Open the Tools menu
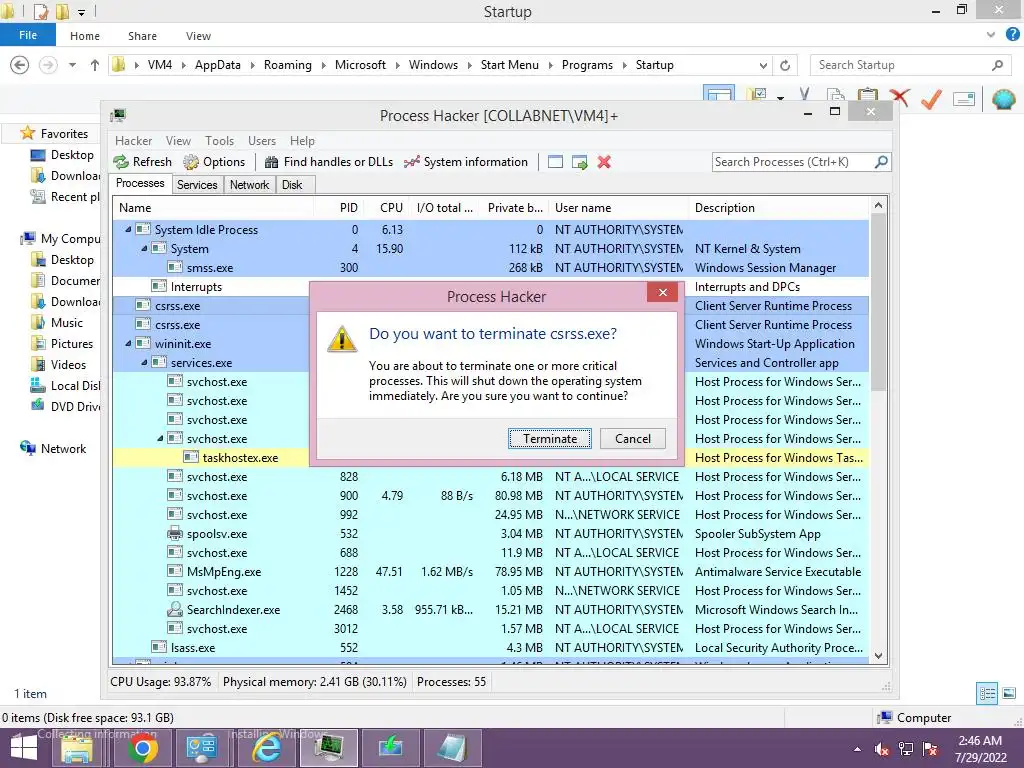 (219, 140)
